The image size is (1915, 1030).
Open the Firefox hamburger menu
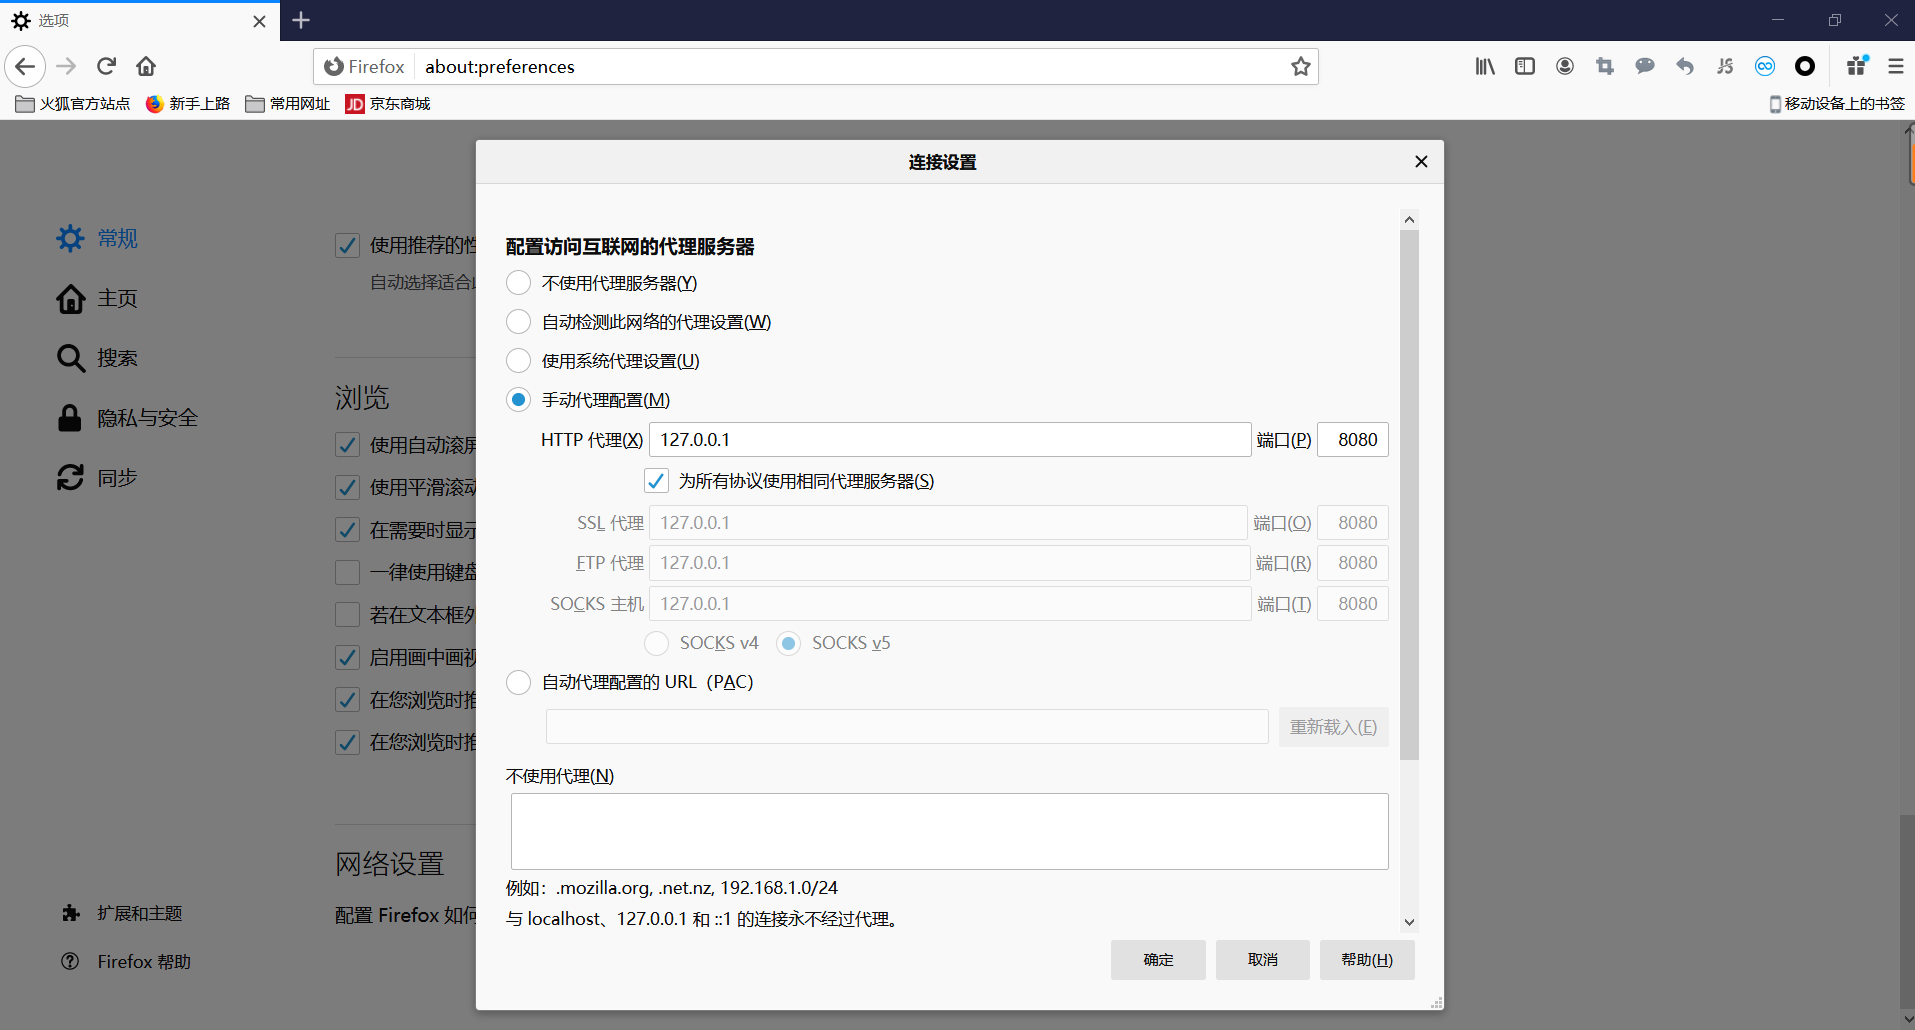point(1895,66)
